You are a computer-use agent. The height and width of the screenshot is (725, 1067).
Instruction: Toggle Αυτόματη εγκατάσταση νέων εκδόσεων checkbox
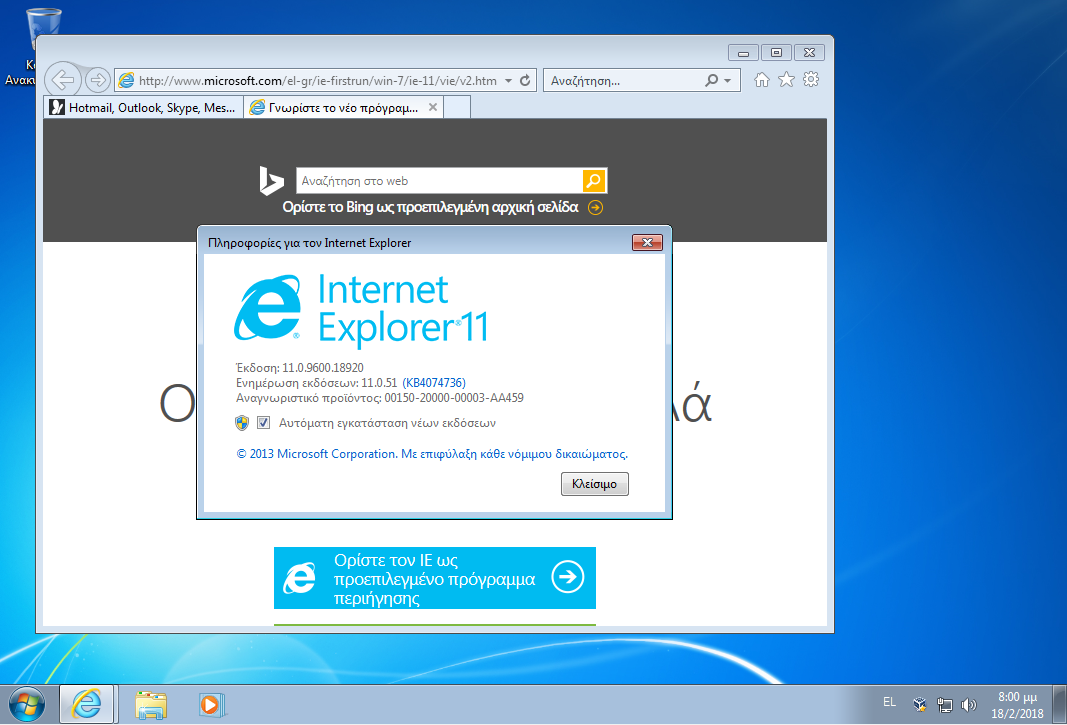(x=263, y=423)
